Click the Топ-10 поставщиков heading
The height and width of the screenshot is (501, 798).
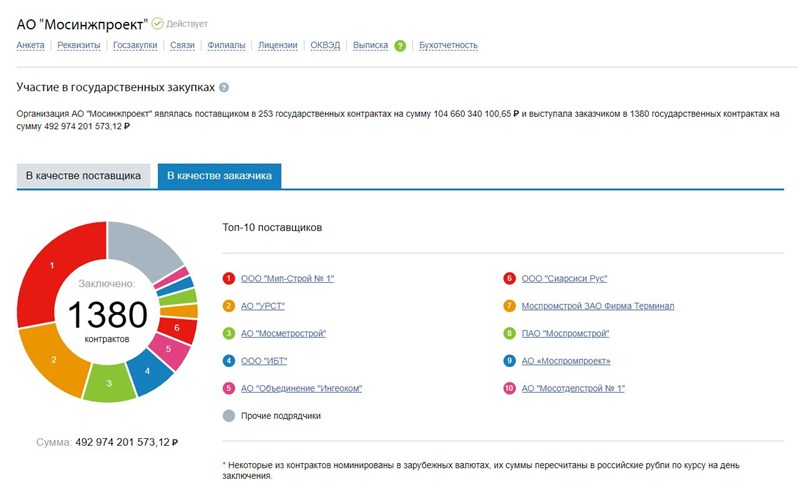pyautogui.click(x=272, y=228)
